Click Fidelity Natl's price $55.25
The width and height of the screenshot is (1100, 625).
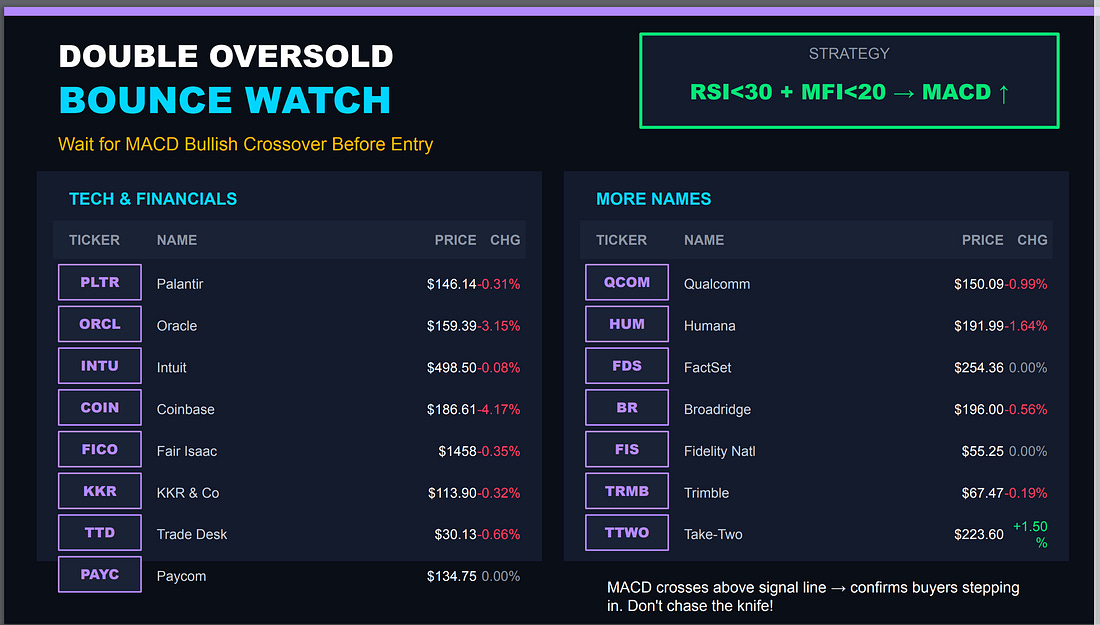click(982, 451)
